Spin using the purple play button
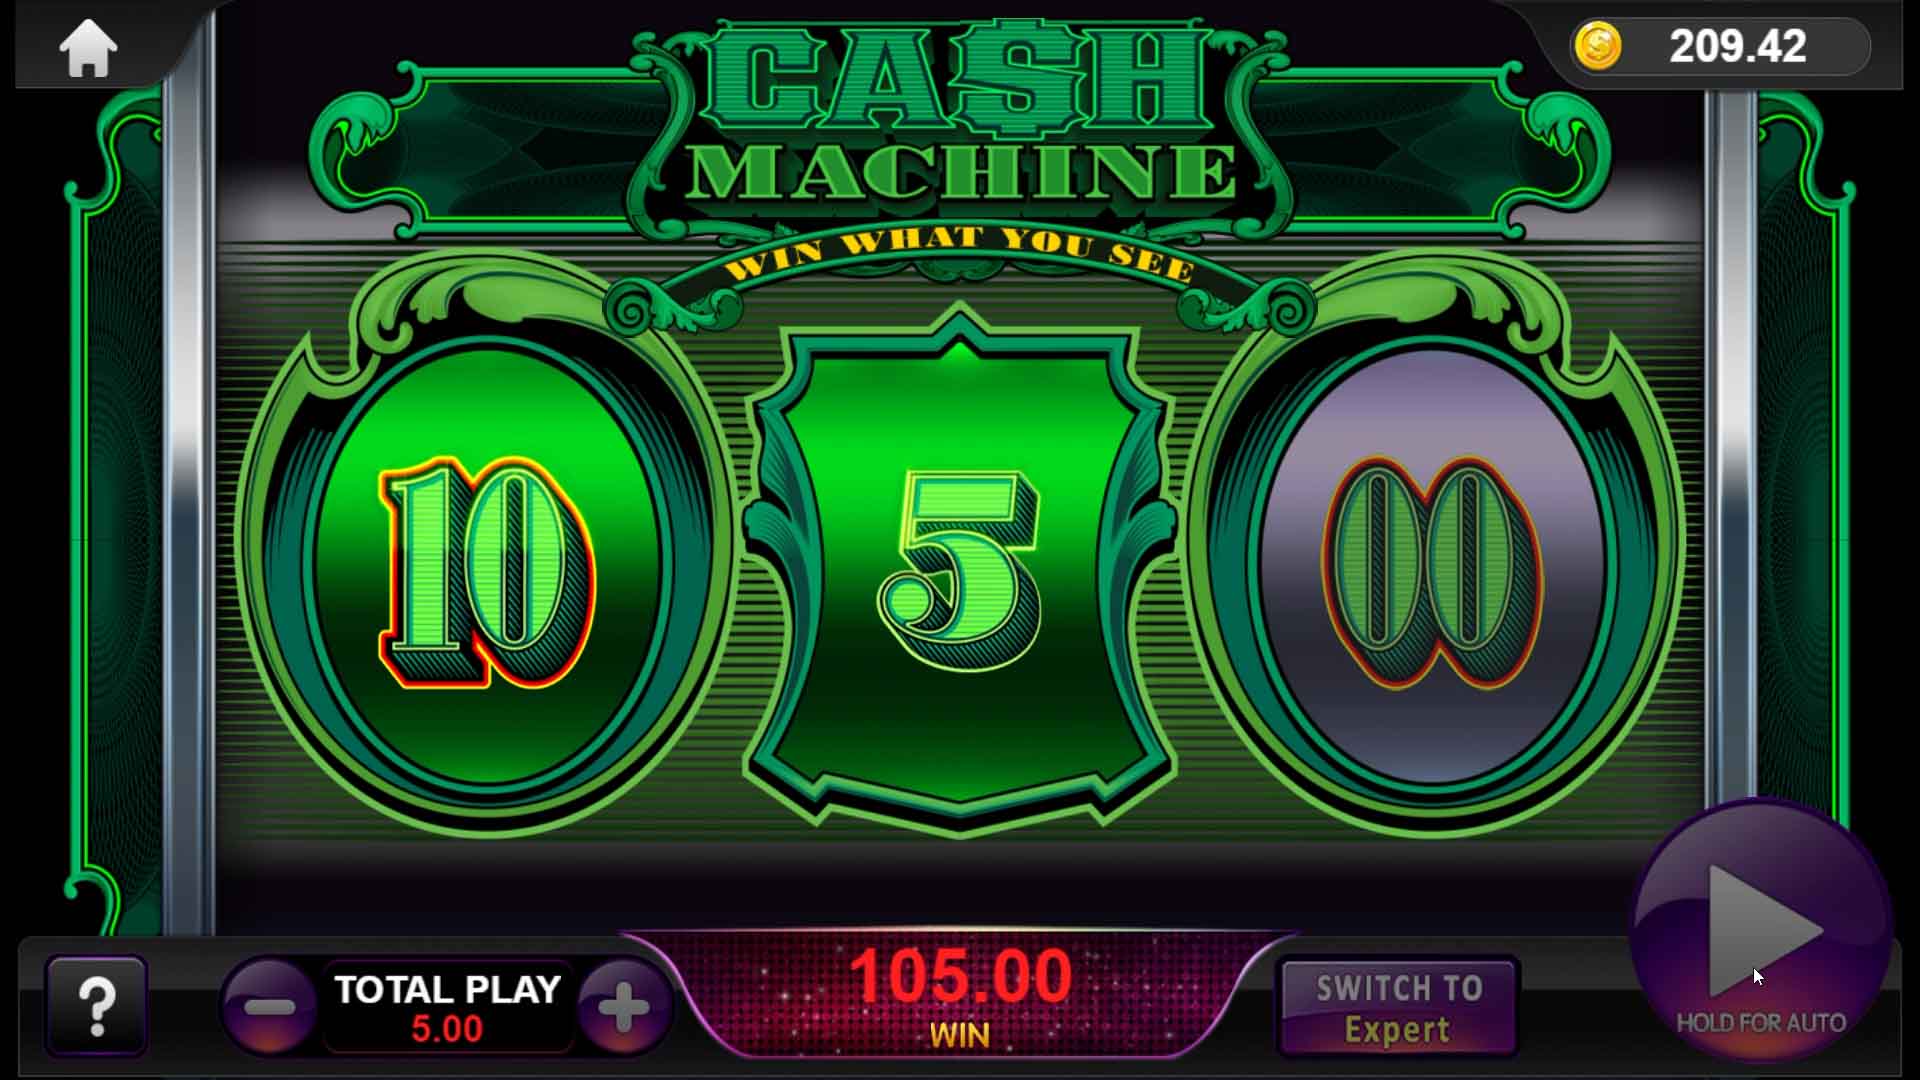The width and height of the screenshot is (1920, 1080). 1761,930
